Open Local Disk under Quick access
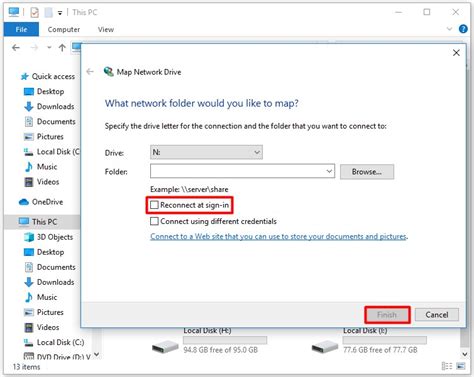 (x=52, y=152)
